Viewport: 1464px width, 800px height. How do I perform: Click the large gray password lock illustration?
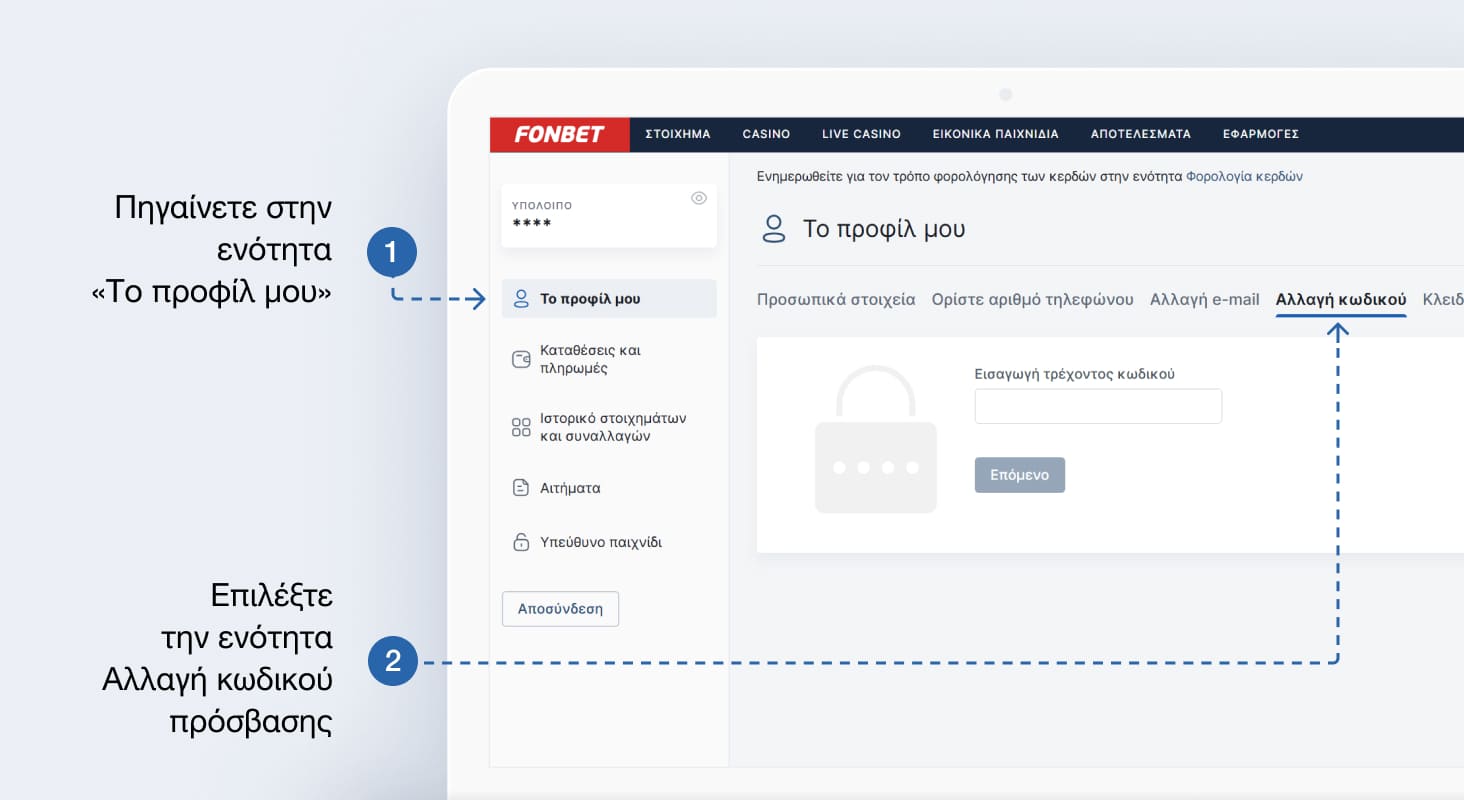875,440
